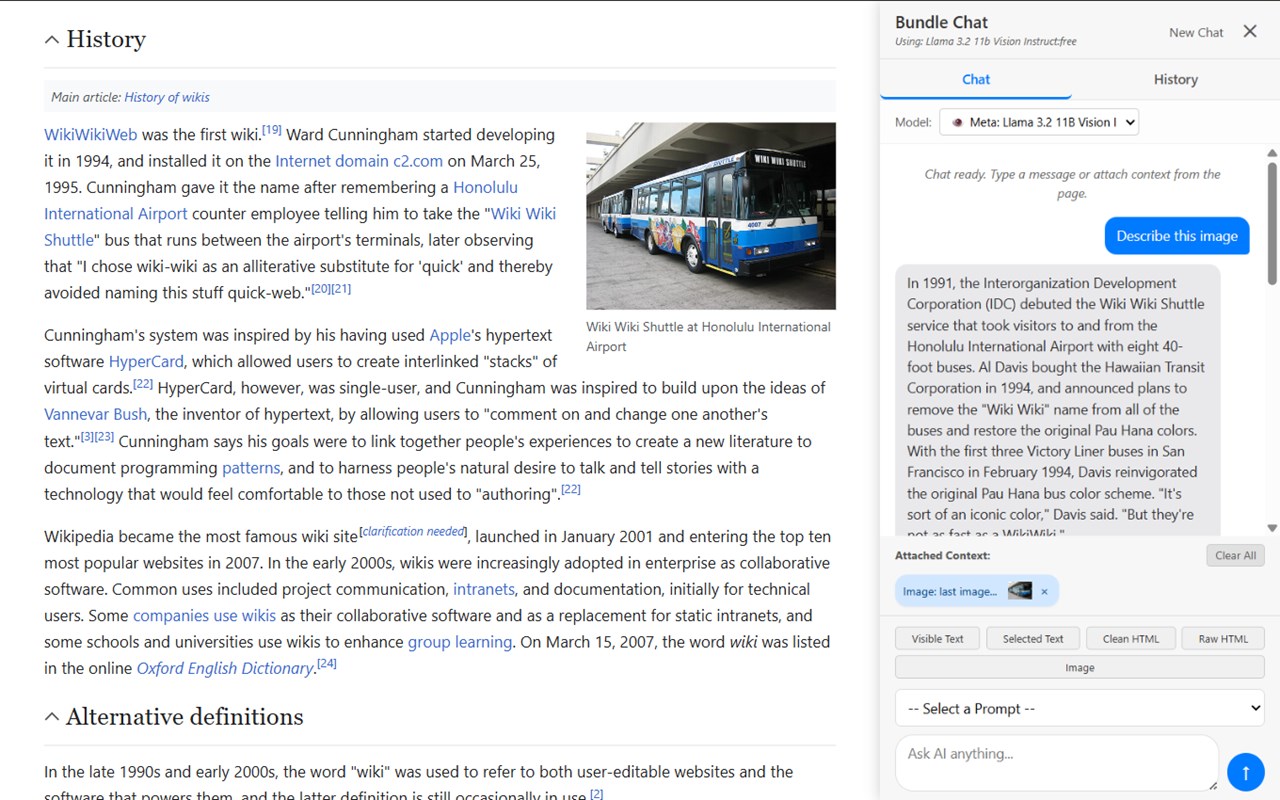This screenshot has width=1280, height=800.
Task: Attach Visible Text context
Action: pos(938,638)
